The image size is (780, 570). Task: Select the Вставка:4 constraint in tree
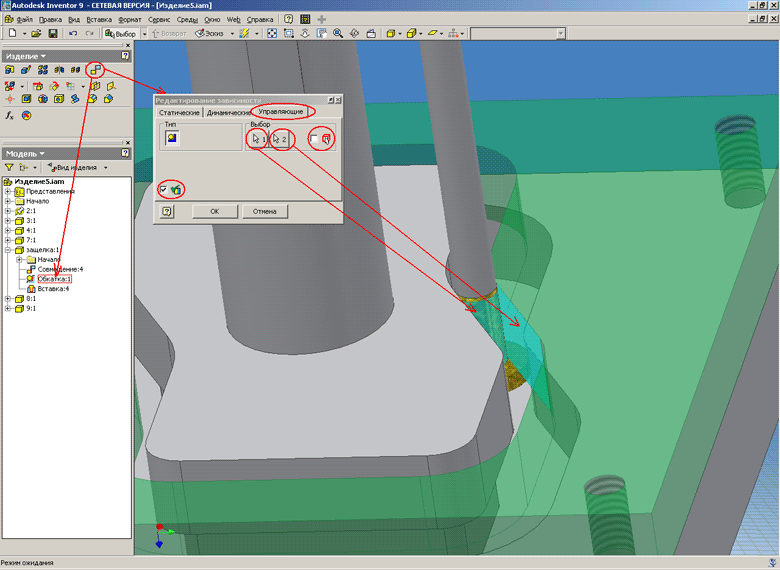click(53, 288)
